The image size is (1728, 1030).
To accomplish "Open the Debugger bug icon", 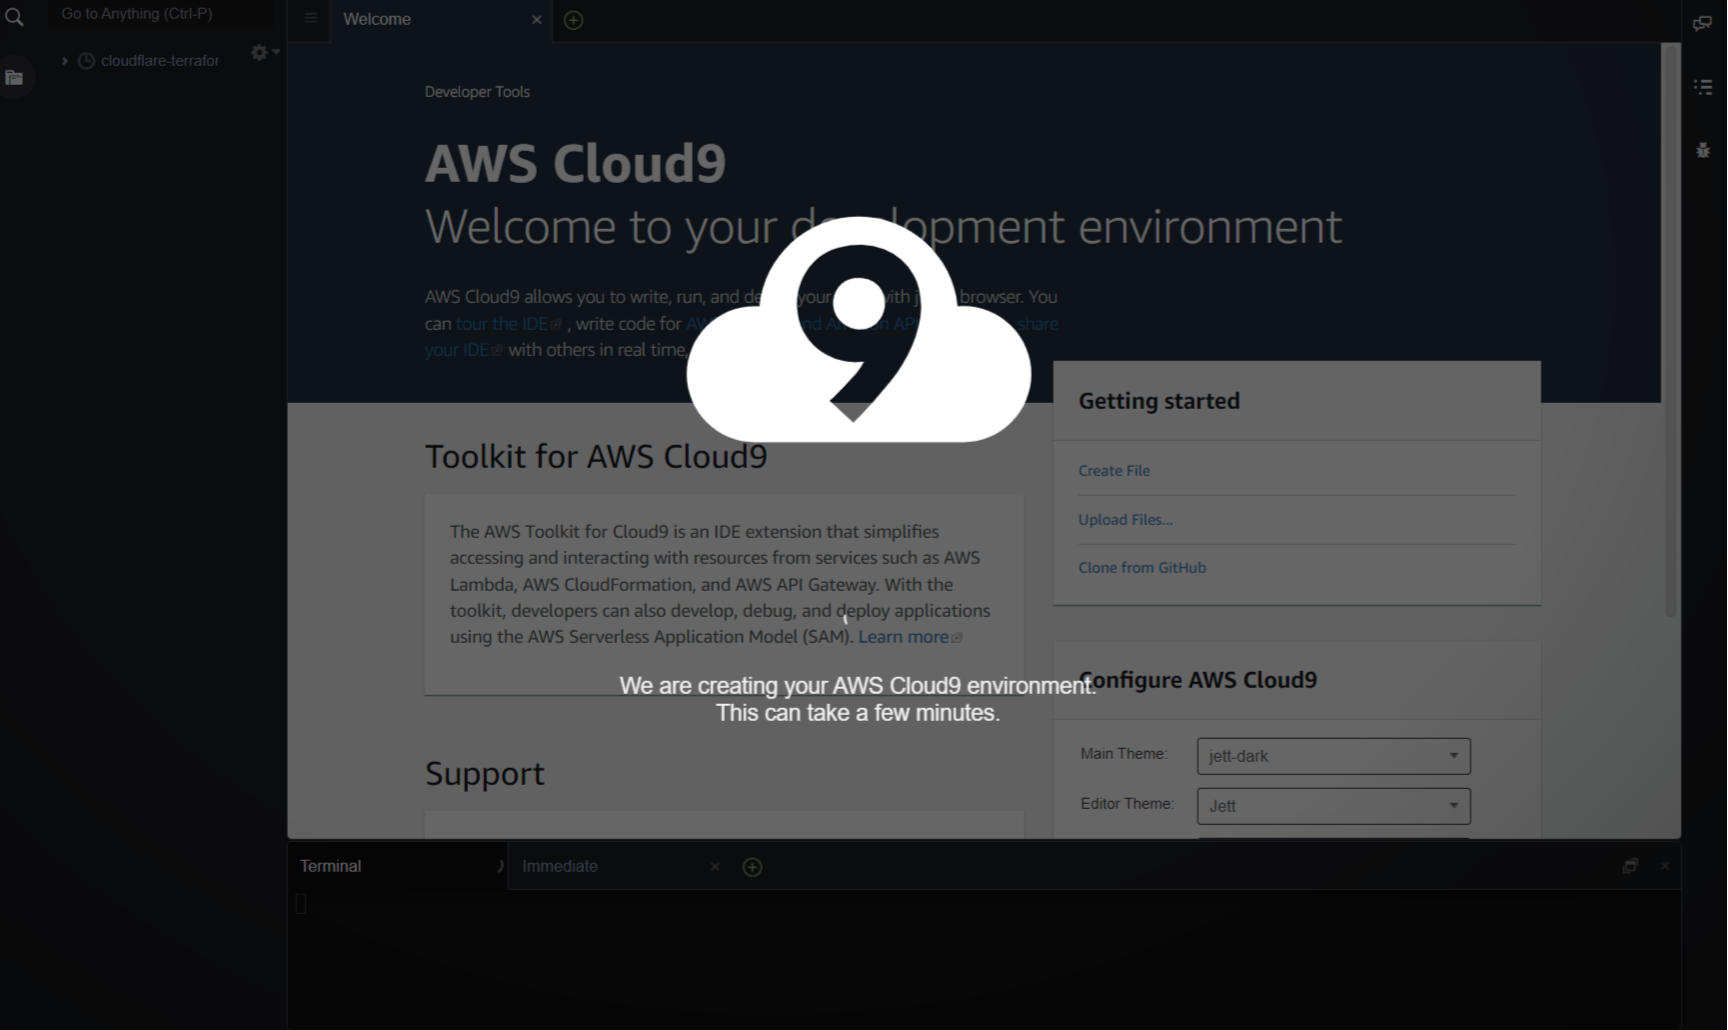I will pyautogui.click(x=1703, y=150).
